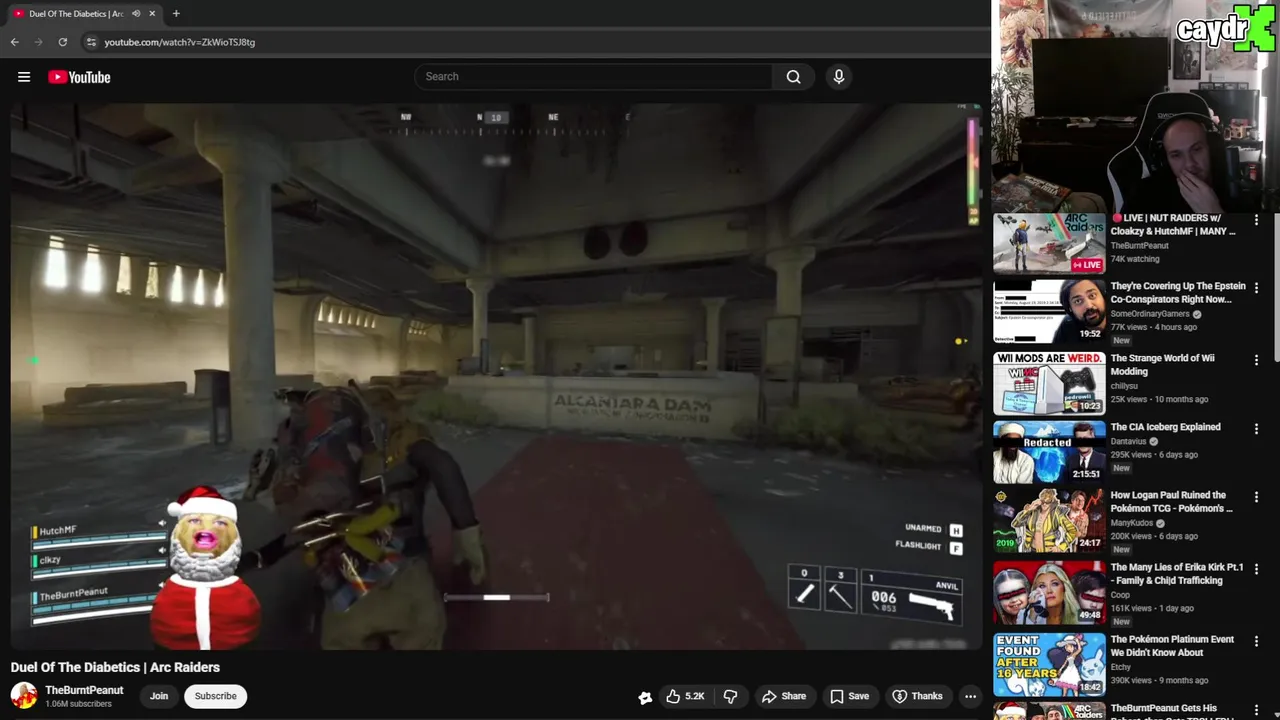Open How Logan Paul Ruined Pokémon TCG thumbnail
This screenshot has width=1280, height=720.
click(x=1049, y=520)
